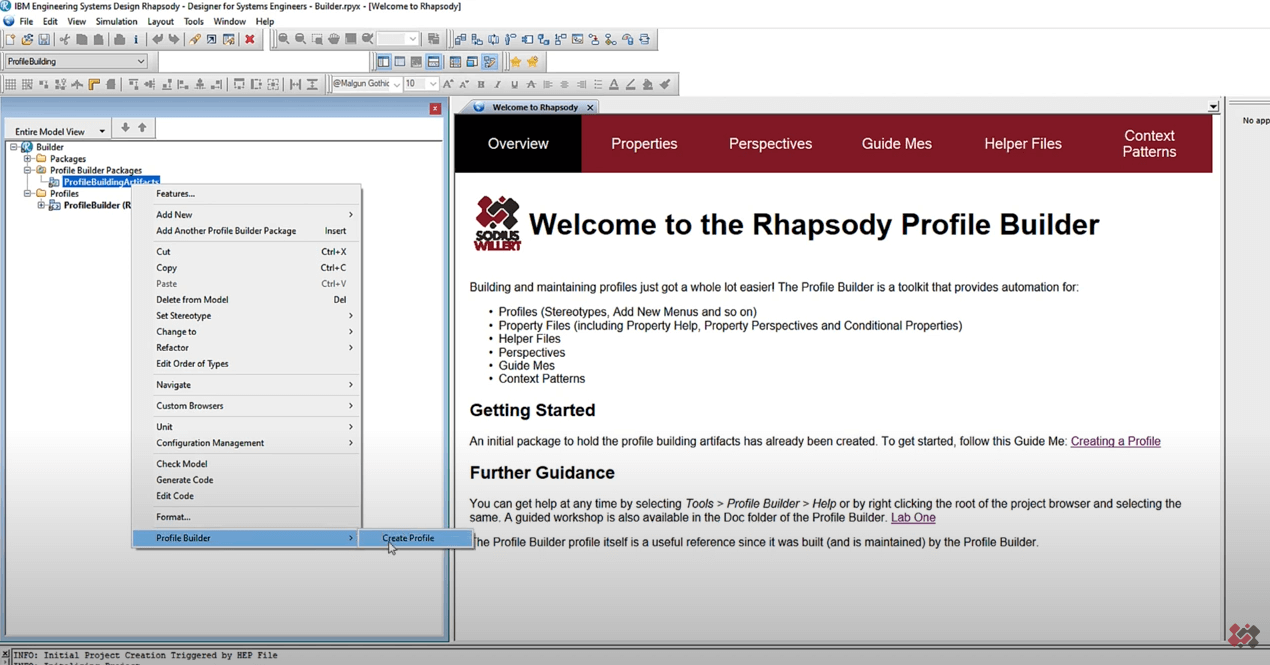The width and height of the screenshot is (1270, 665).
Task: Switch to the Guide Mes tab
Action: [896, 144]
